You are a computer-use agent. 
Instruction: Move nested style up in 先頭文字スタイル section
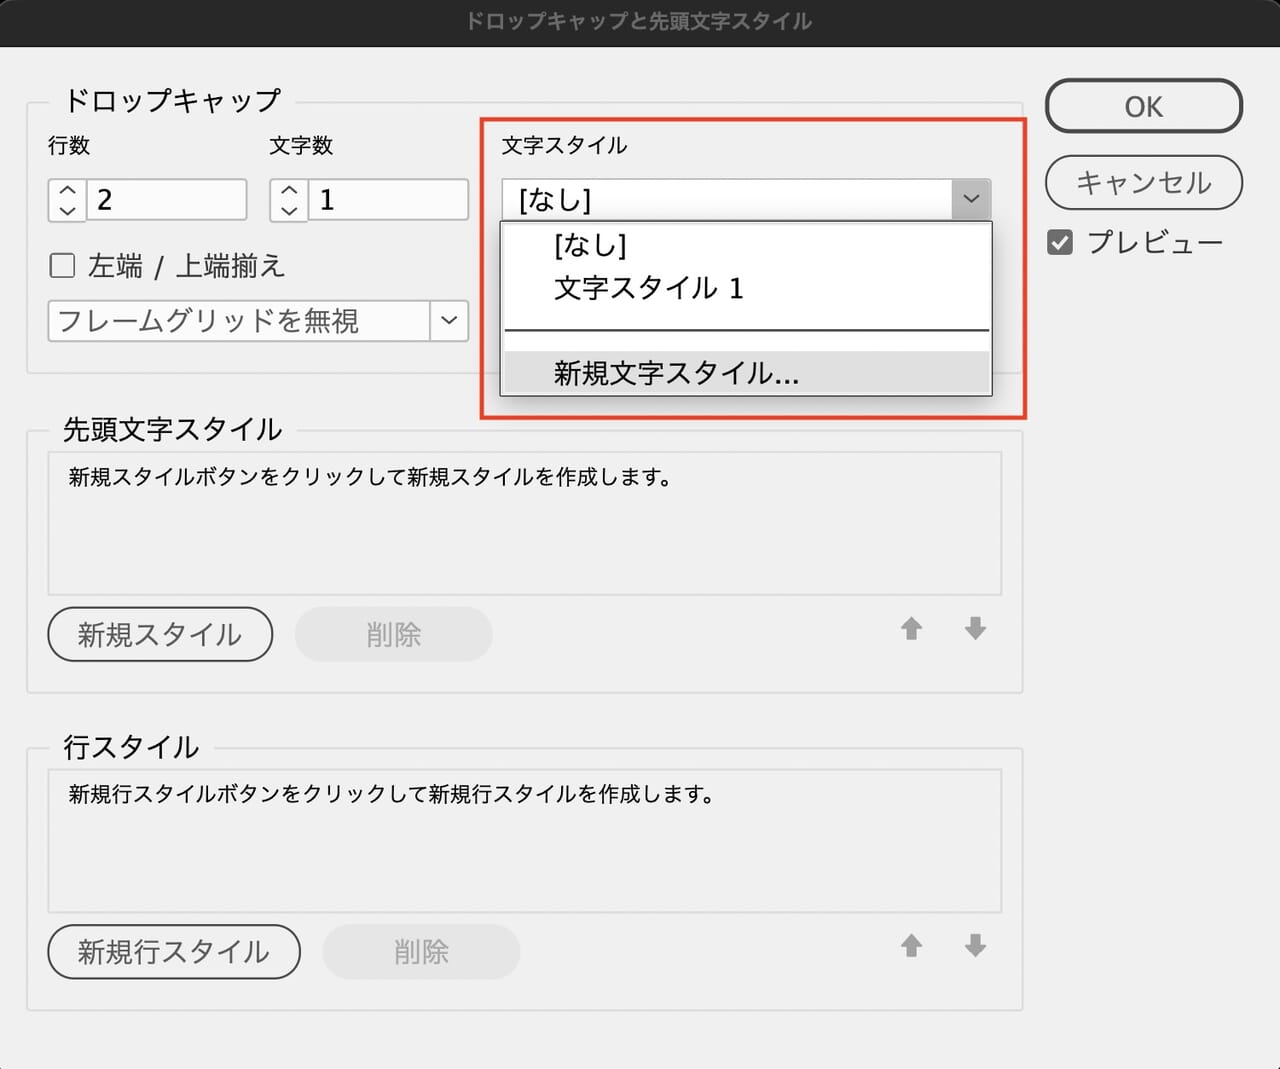[x=911, y=630]
